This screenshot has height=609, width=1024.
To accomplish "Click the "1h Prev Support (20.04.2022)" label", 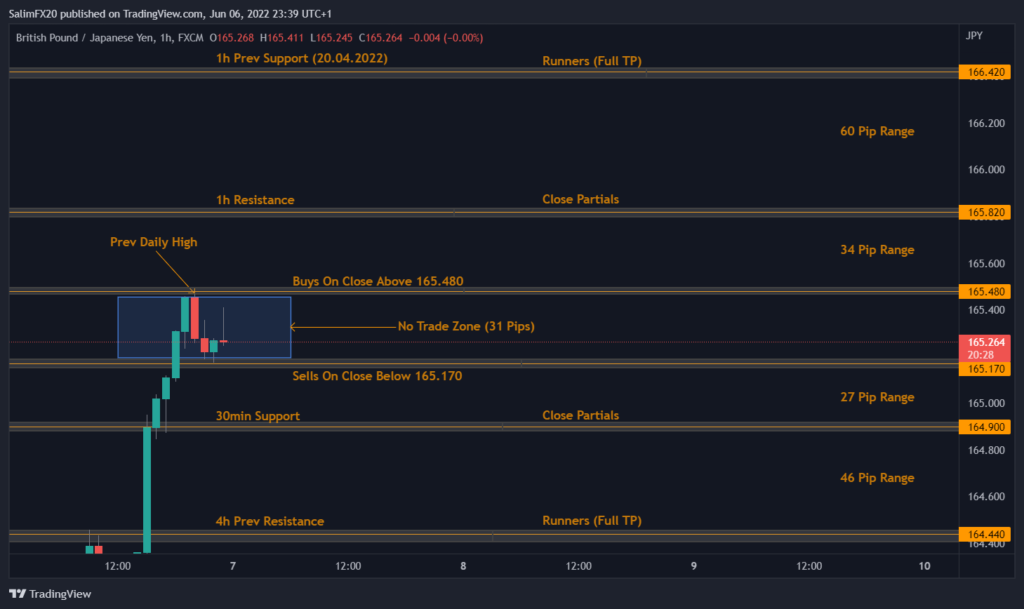I will click(301, 59).
